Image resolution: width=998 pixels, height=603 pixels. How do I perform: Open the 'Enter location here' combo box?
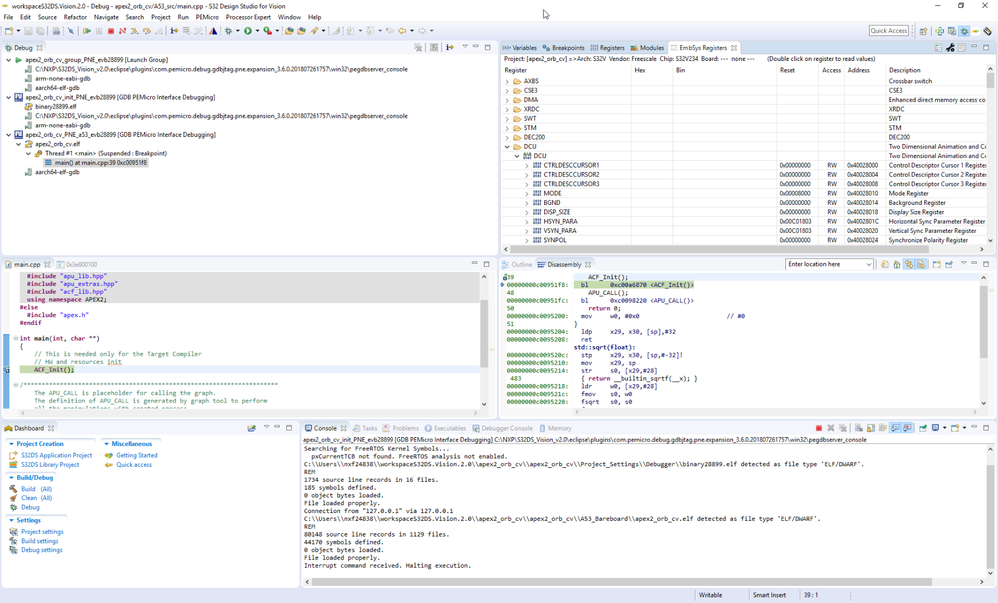[x=869, y=265]
